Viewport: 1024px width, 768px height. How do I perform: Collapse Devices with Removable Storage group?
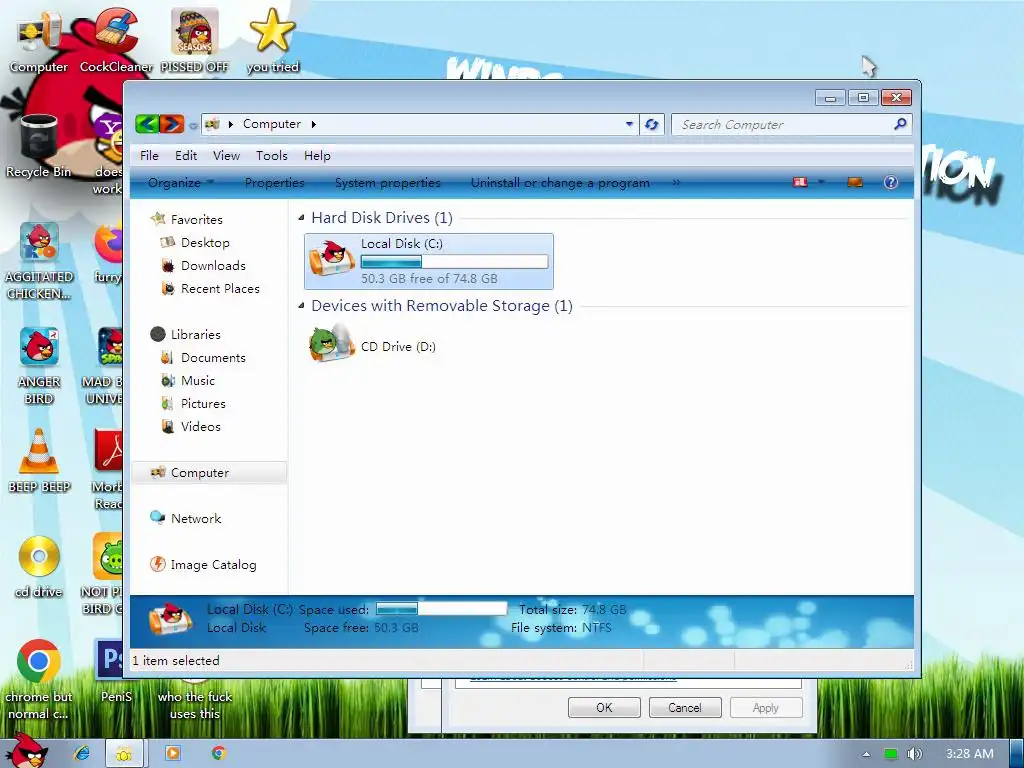click(x=301, y=306)
